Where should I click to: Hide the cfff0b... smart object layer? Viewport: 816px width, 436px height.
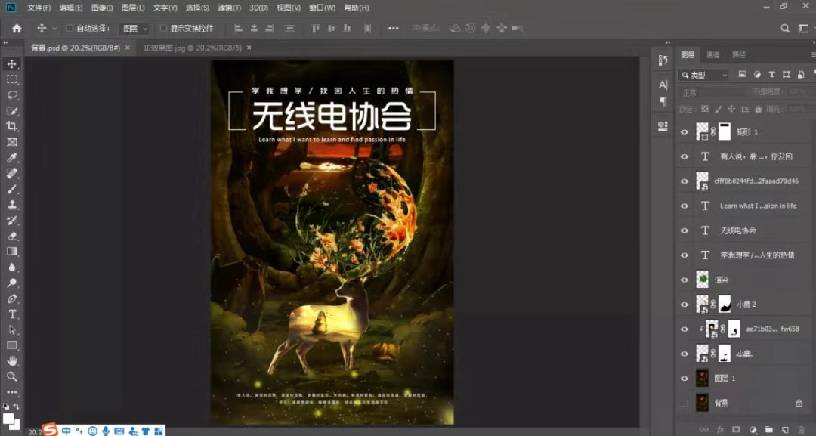coord(684,182)
